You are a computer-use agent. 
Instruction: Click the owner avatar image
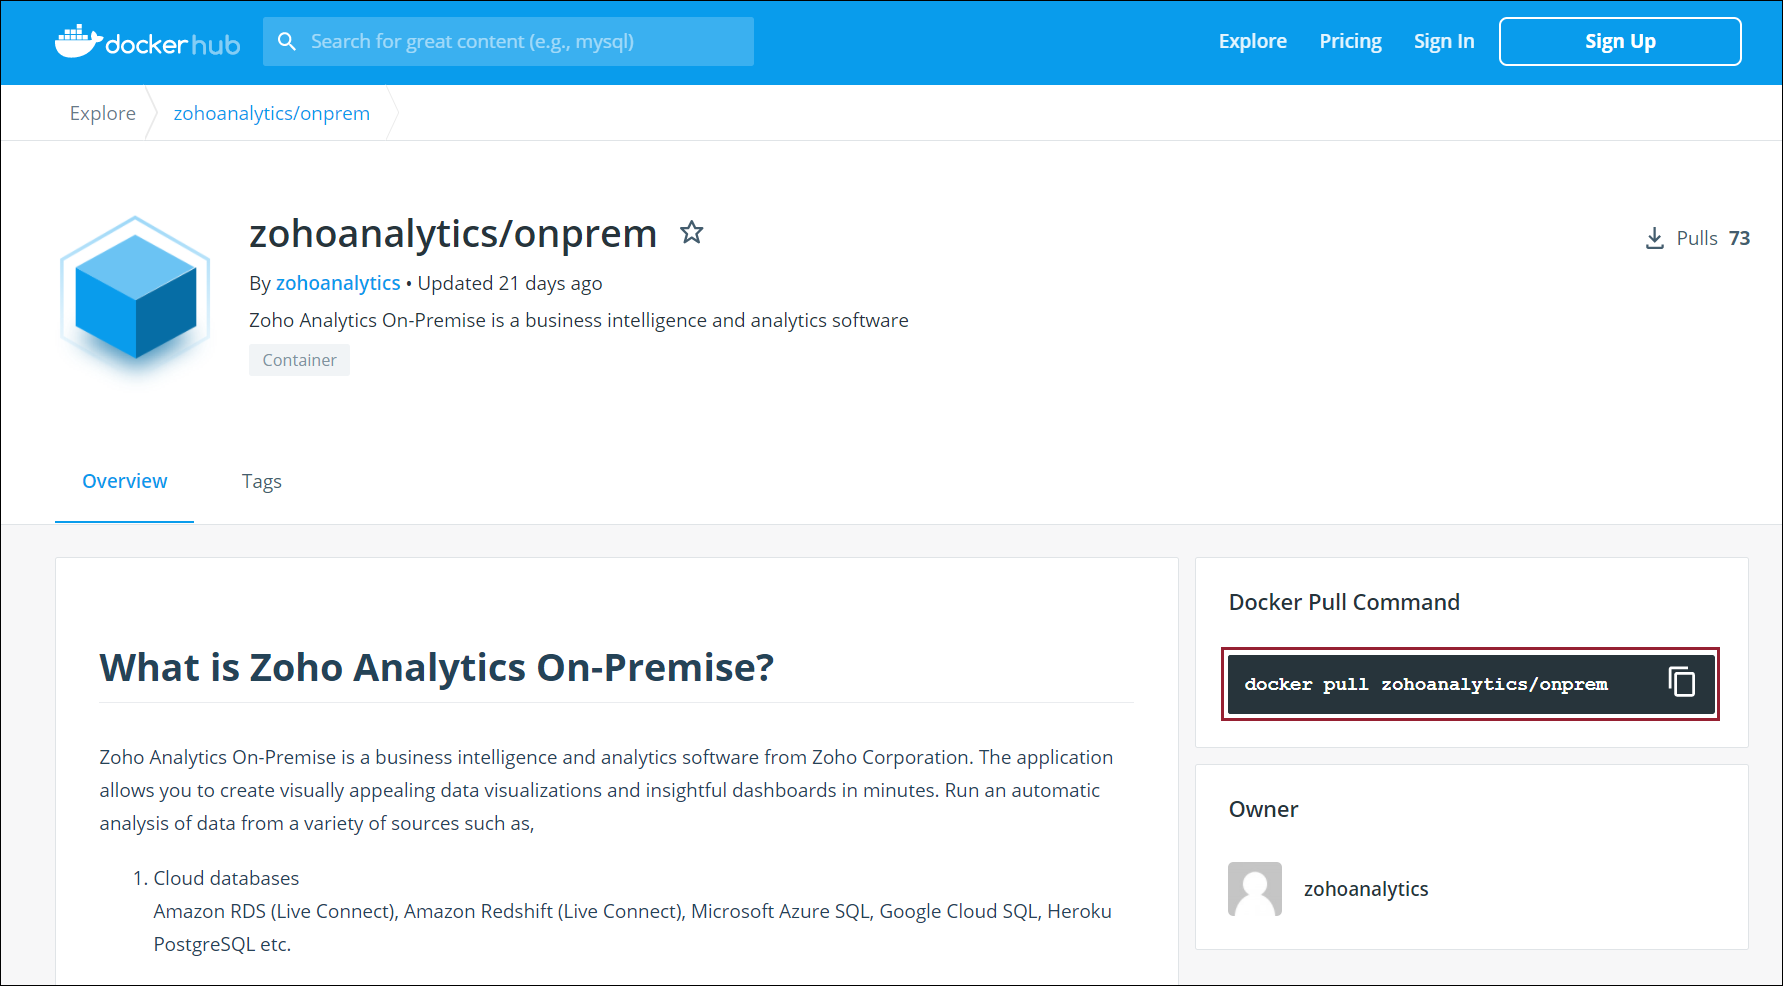(x=1255, y=889)
